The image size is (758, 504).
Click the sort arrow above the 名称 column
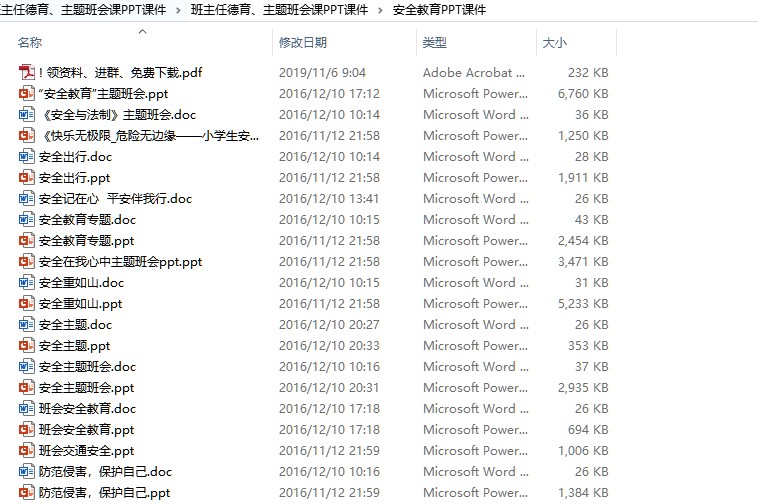pyautogui.click(x=142, y=32)
